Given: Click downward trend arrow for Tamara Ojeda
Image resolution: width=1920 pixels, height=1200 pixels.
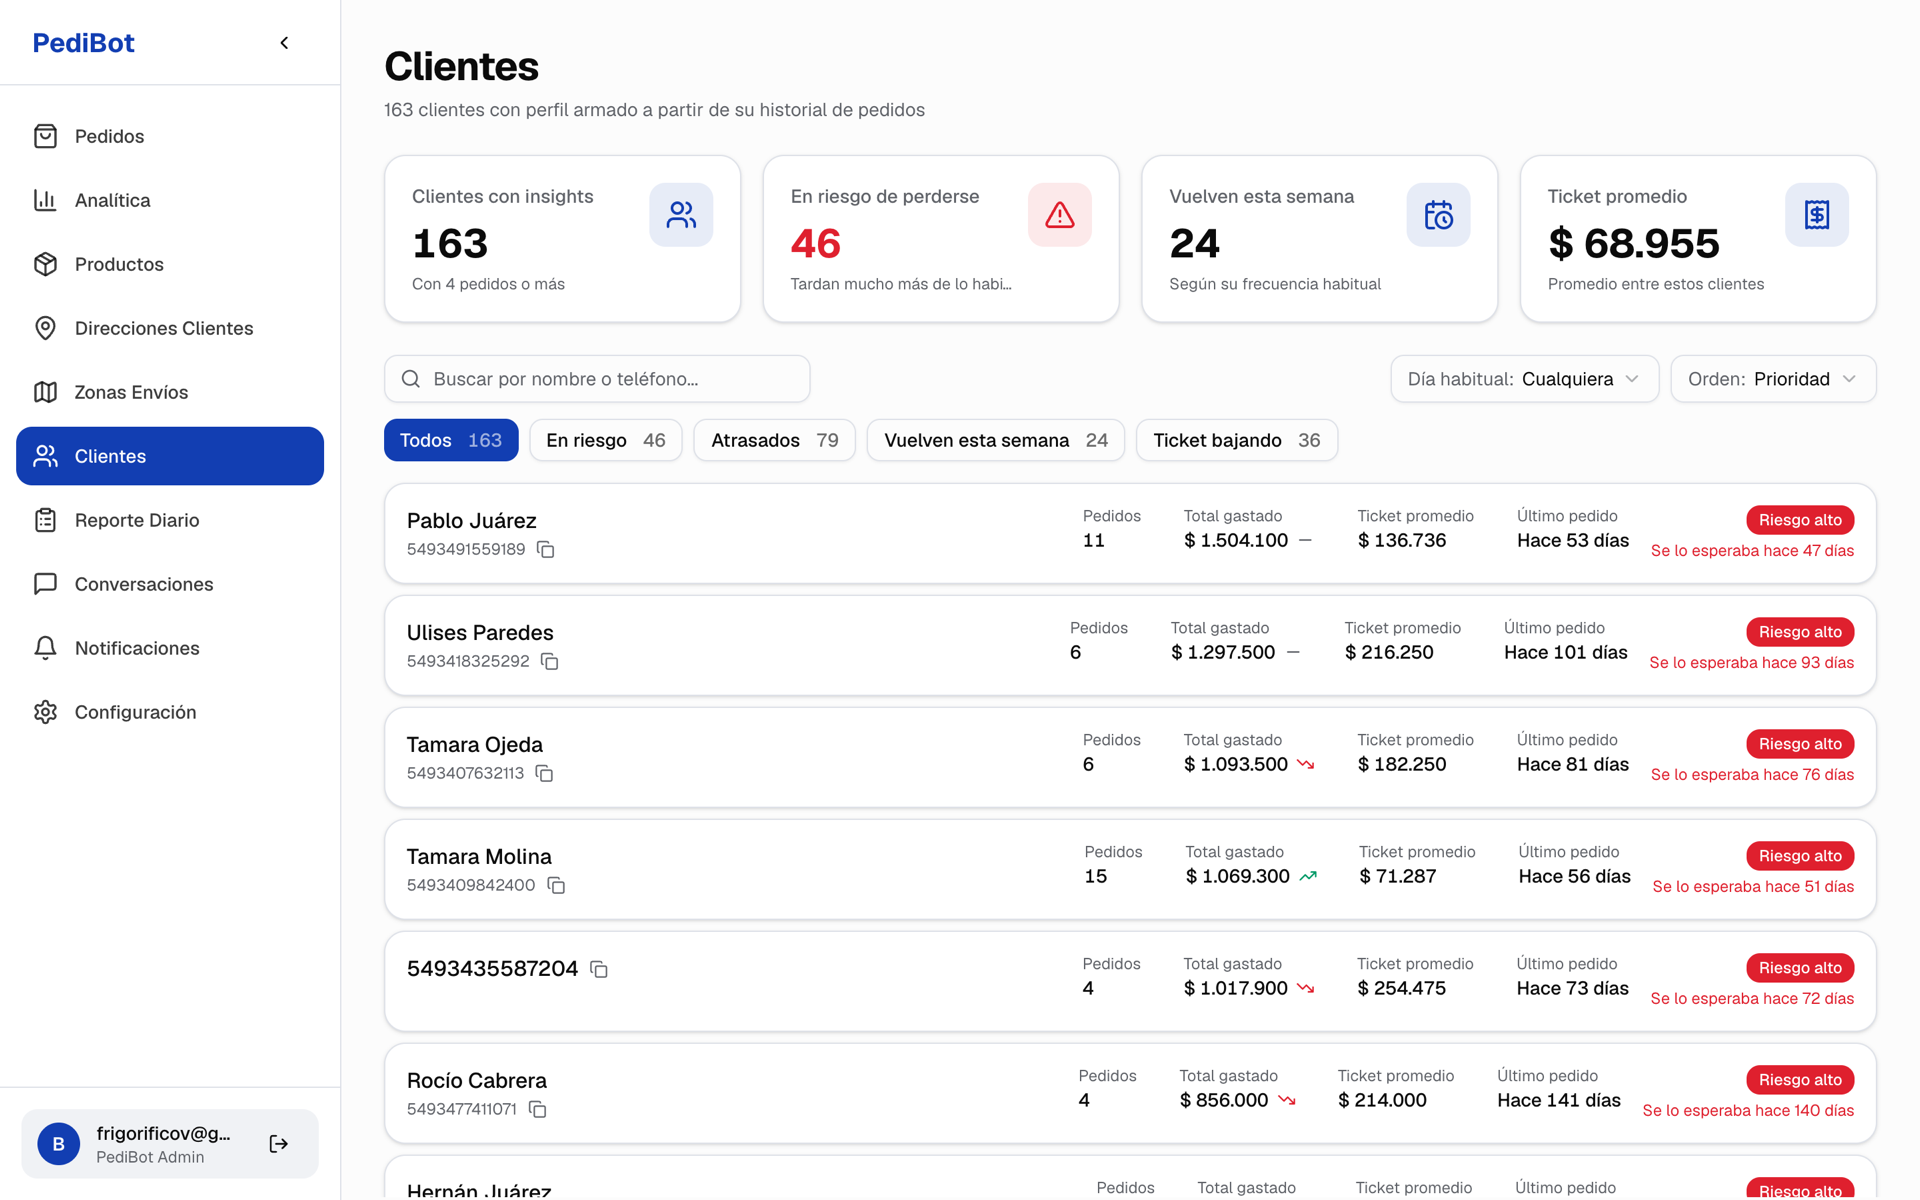Looking at the screenshot, I should point(1306,764).
